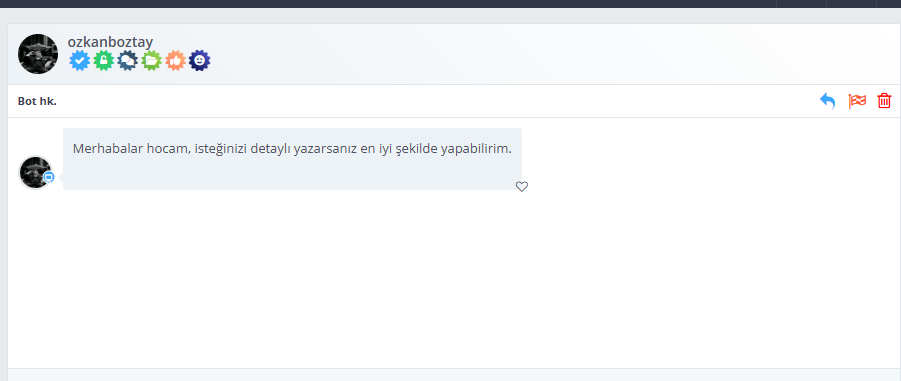The image size is (901, 381).
Task: Click the light gray footer strip below conversation
Action: click(454, 375)
